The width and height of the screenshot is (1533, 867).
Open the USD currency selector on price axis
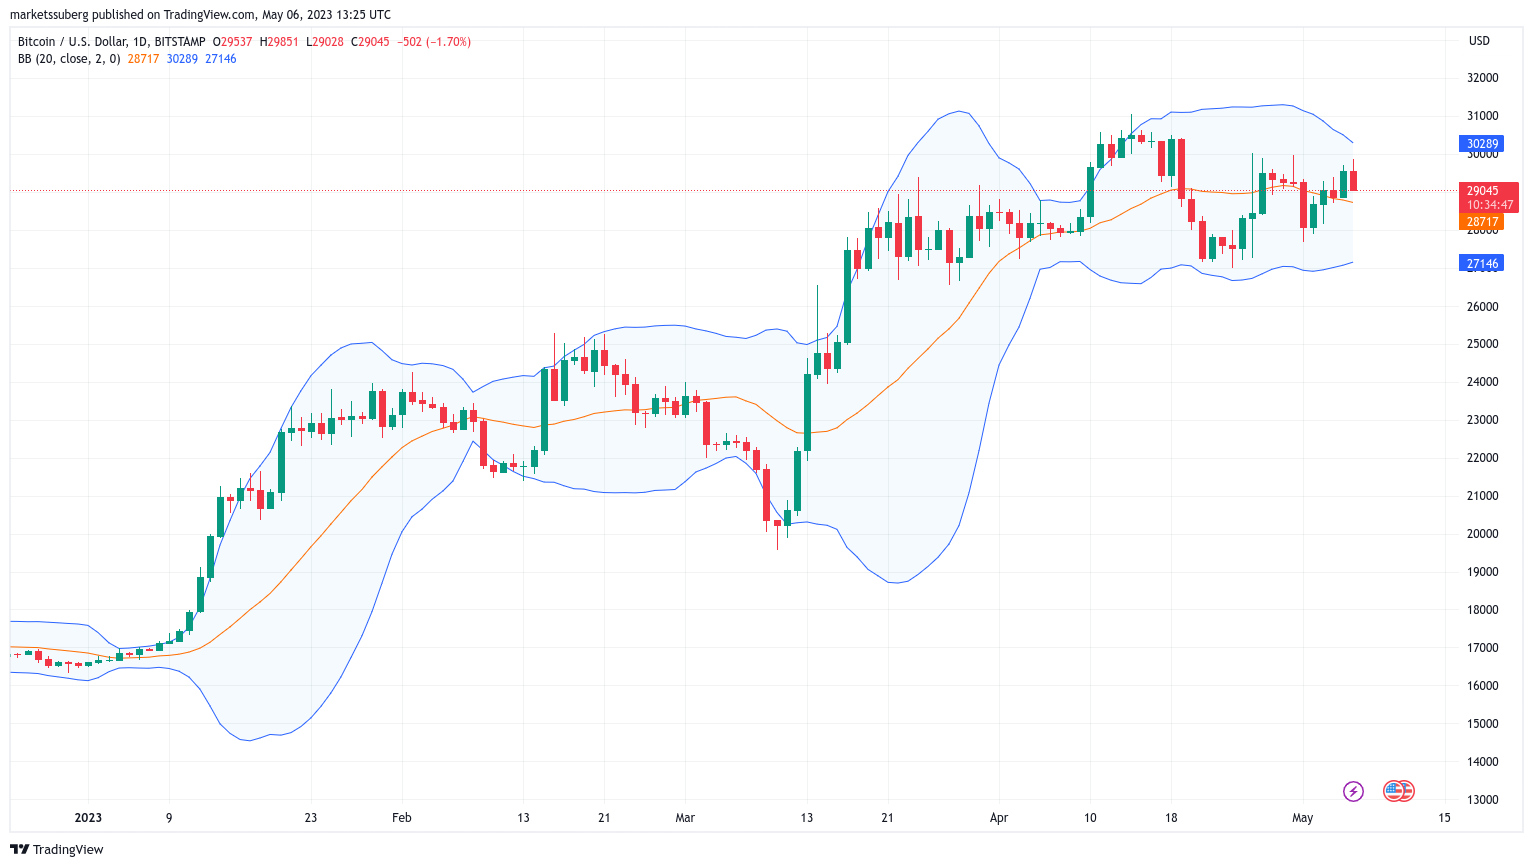1479,41
